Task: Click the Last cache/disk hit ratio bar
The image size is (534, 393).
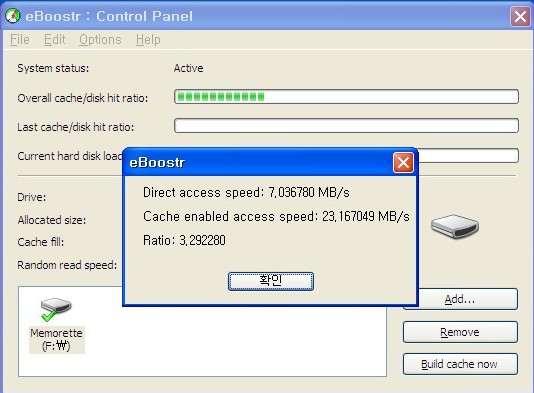Action: tap(346, 126)
